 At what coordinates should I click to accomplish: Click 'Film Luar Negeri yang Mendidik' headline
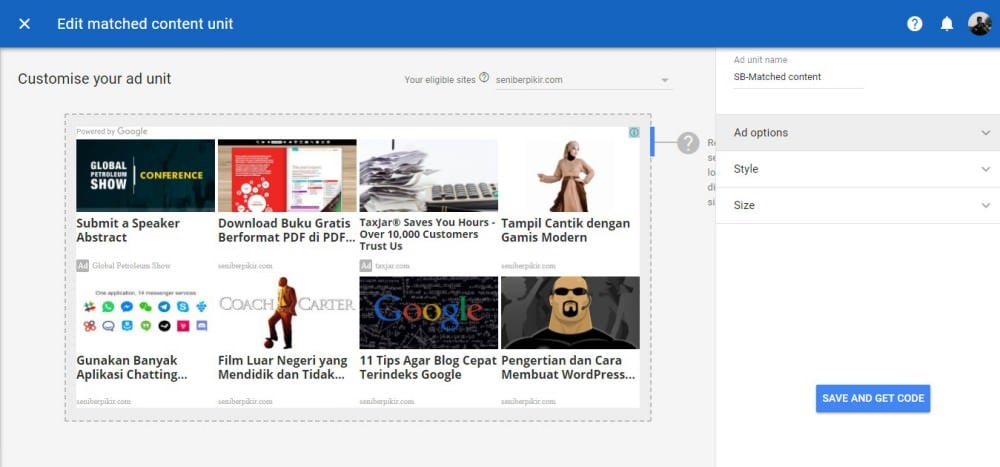[x=283, y=367]
